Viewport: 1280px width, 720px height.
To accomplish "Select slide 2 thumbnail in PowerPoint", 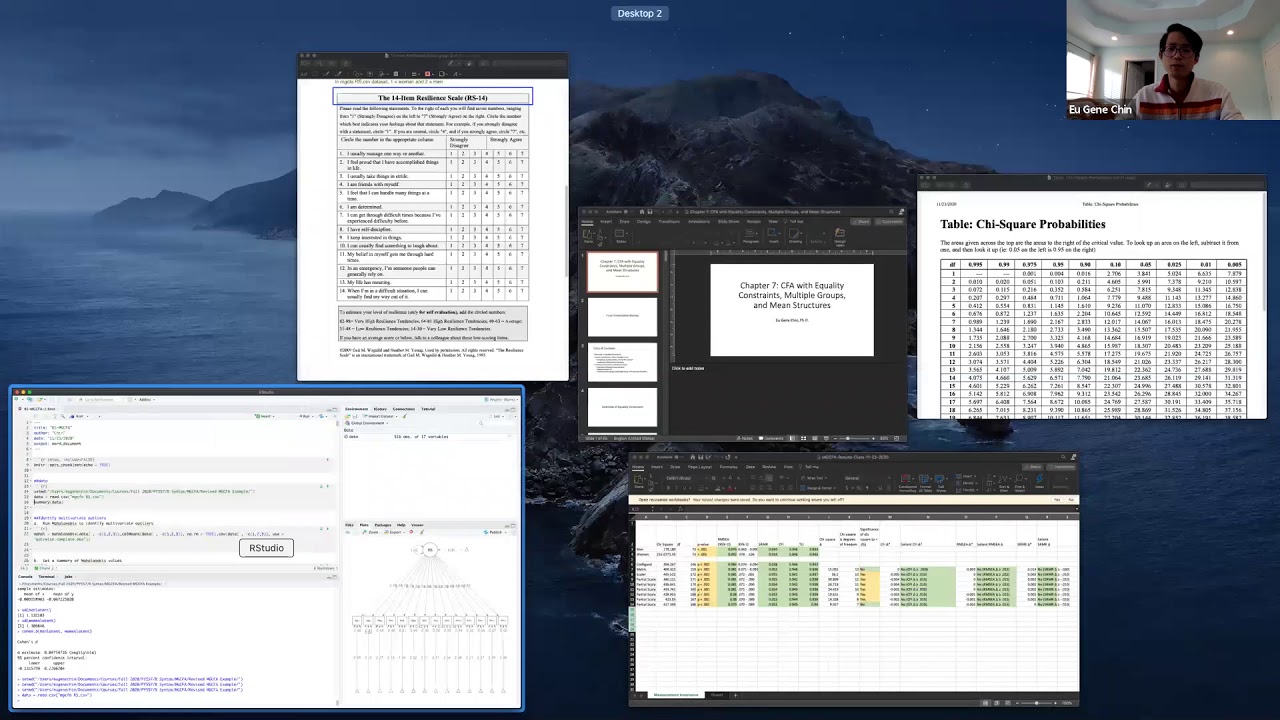I will click(622, 317).
